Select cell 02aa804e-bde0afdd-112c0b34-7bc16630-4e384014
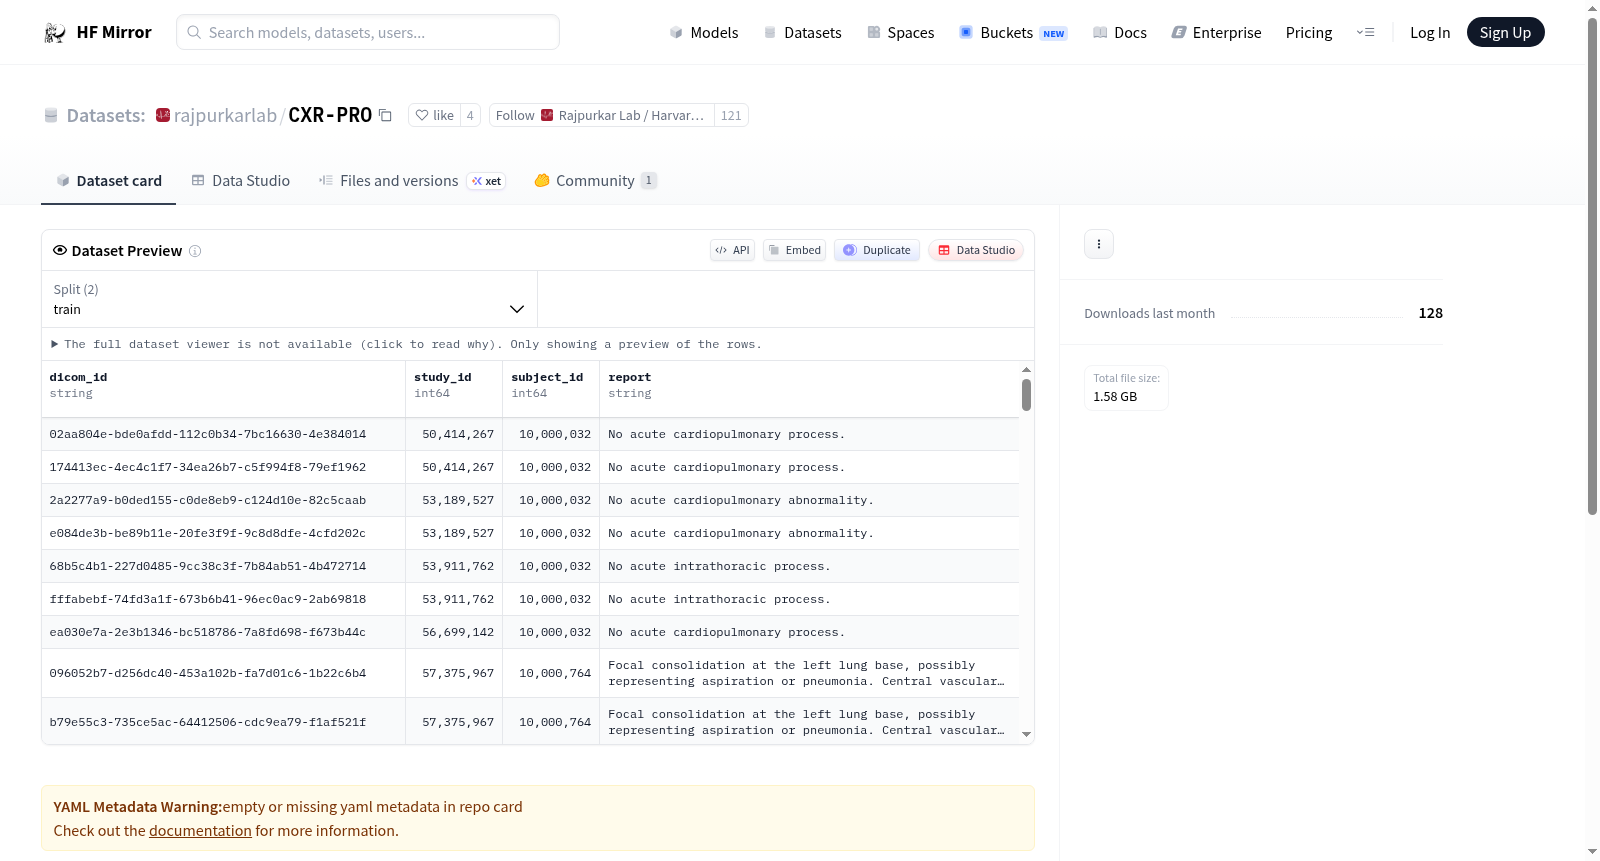Screen dimensions: 1600x861 coord(223,435)
